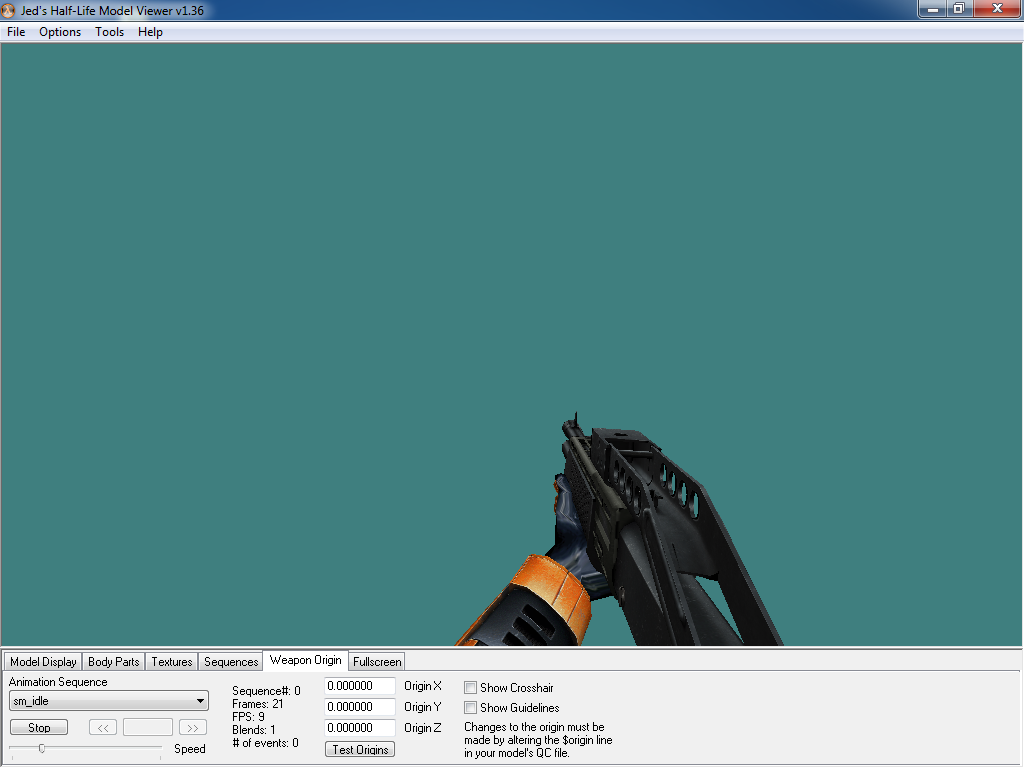This screenshot has width=1024, height=768.
Task: Restore down the Model Viewer window
Action: (x=959, y=9)
